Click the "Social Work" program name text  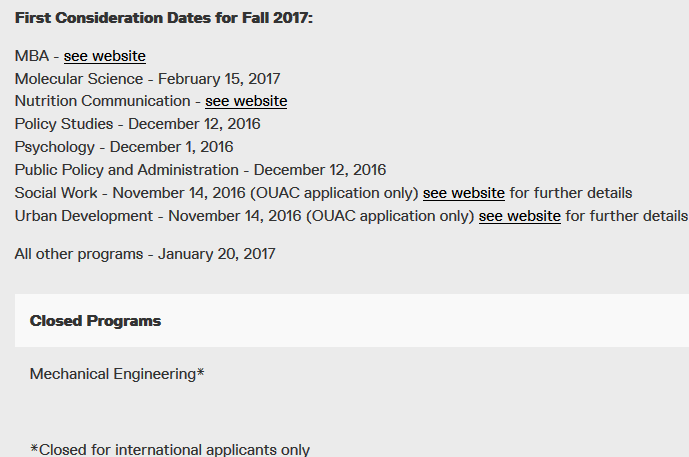(56, 193)
